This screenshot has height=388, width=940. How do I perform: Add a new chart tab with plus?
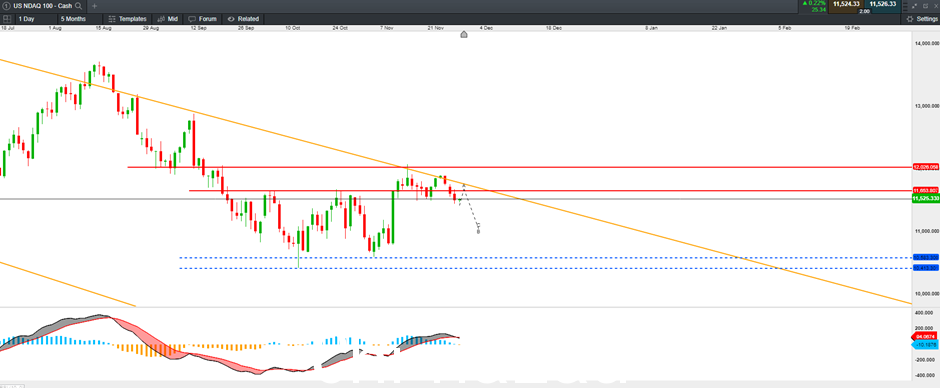tap(94, 6)
